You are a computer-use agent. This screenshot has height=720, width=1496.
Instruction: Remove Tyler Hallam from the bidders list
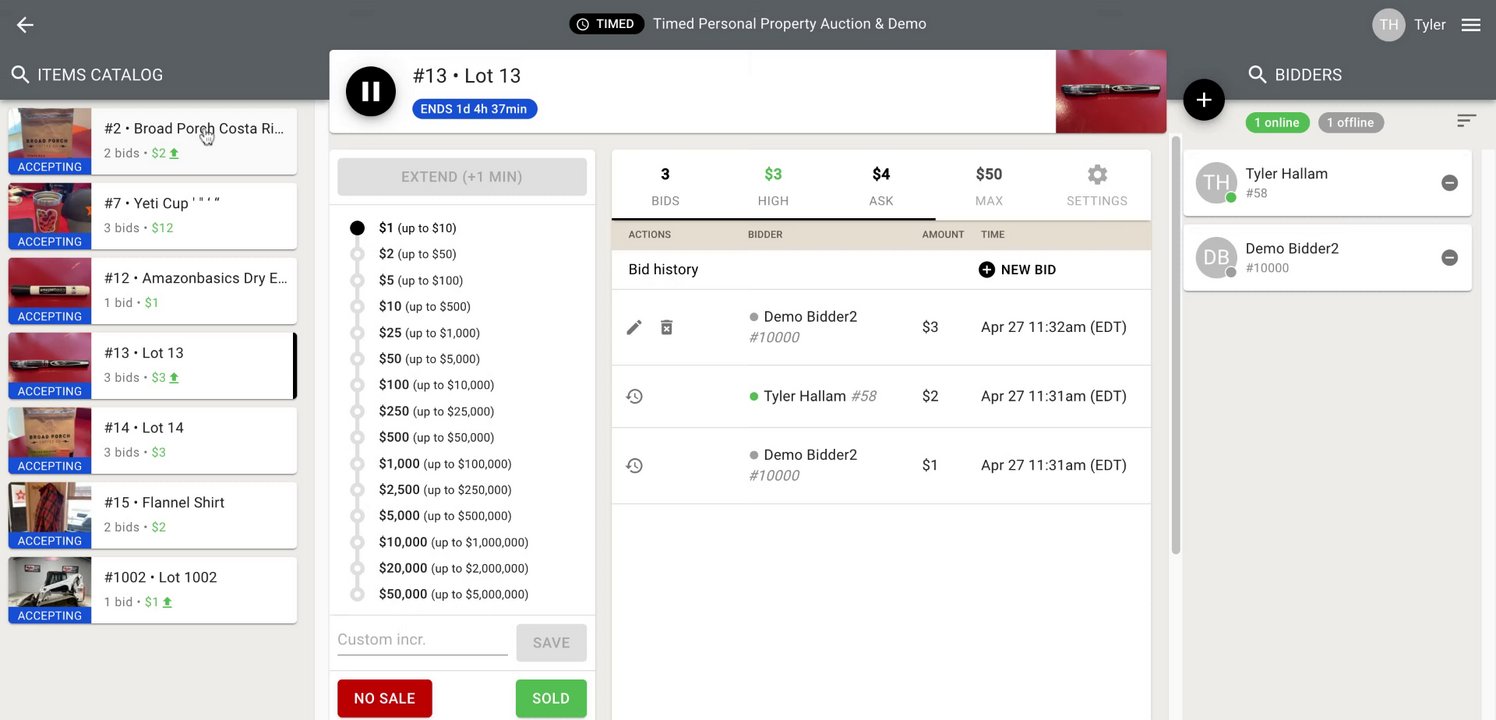(x=1449, y=183)
